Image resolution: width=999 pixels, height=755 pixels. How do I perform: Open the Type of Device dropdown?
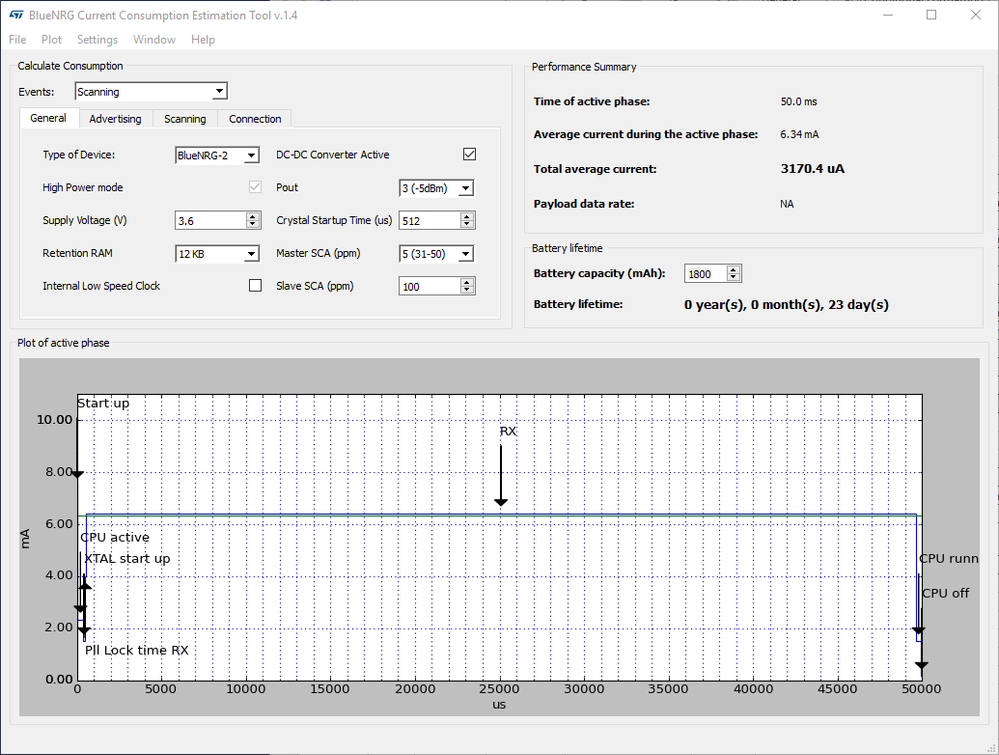click(x=217, y=155)
